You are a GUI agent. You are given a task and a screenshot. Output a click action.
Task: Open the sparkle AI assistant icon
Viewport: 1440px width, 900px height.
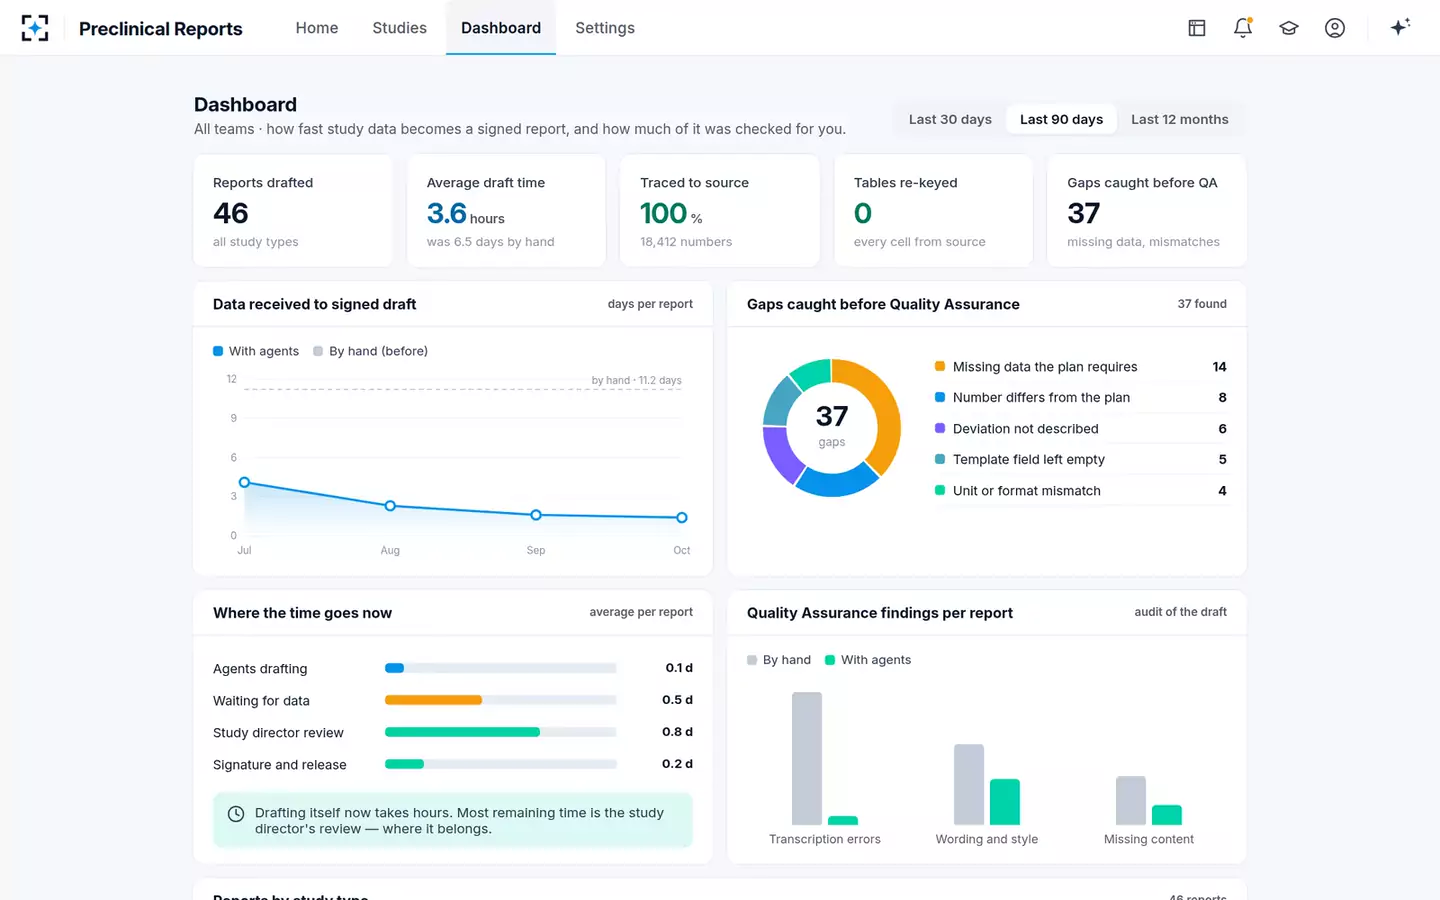coord(1400,27)
